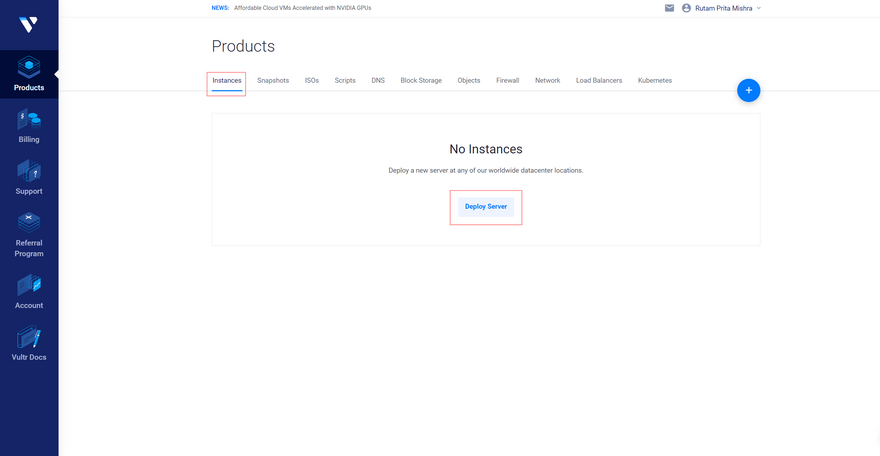The image size is (880, 456).
Task: Open the Billing sidebar icon
Action: [x=29, y=125]
